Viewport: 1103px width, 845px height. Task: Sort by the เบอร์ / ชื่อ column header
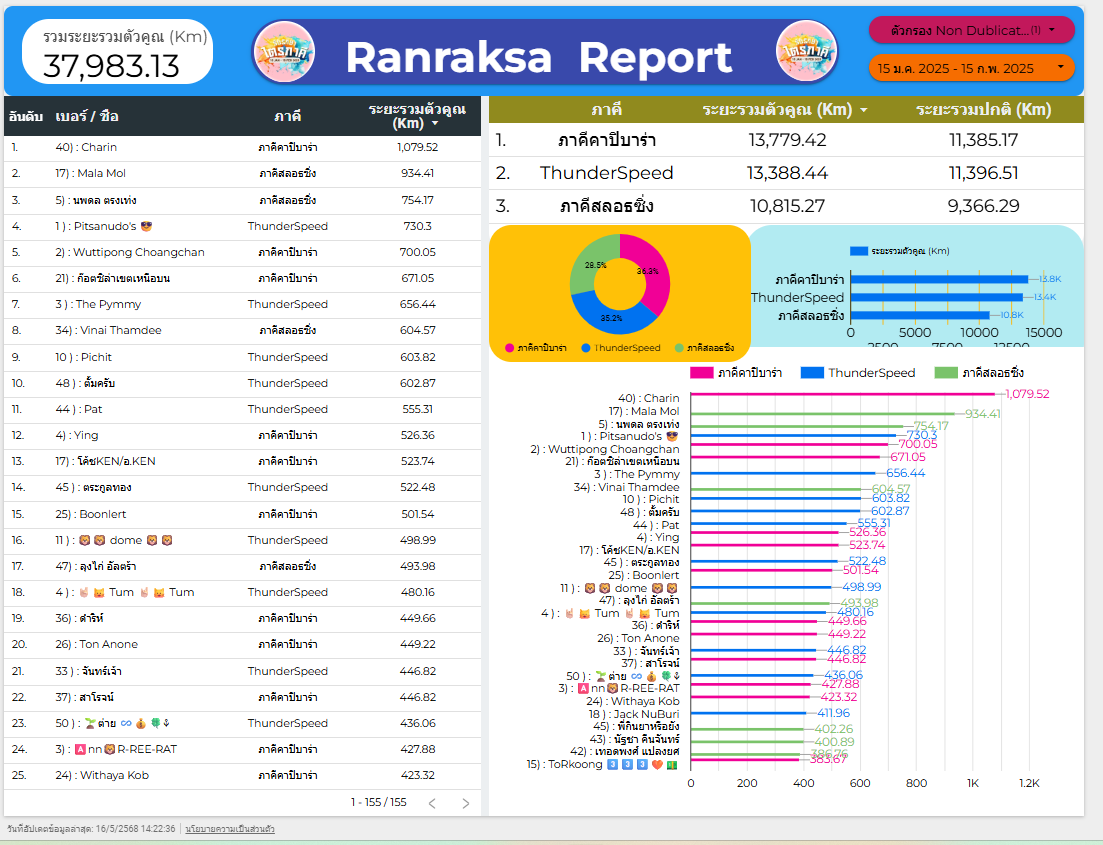[x=87, y=116]
